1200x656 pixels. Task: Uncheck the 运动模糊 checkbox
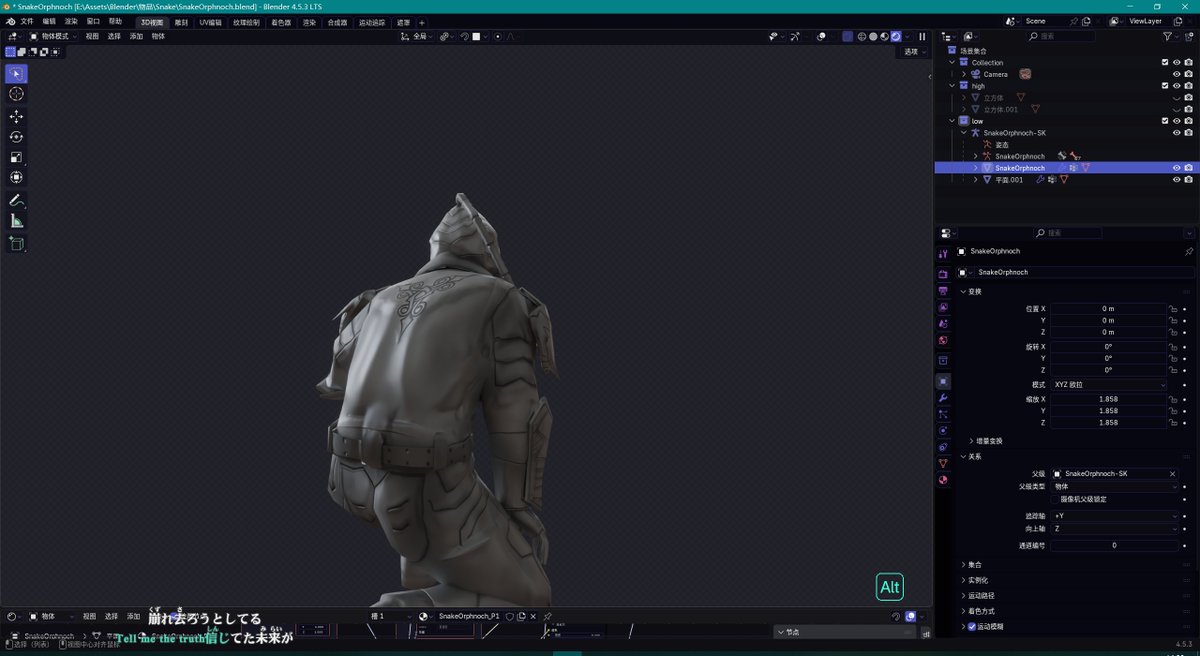[x=970, y=627]
